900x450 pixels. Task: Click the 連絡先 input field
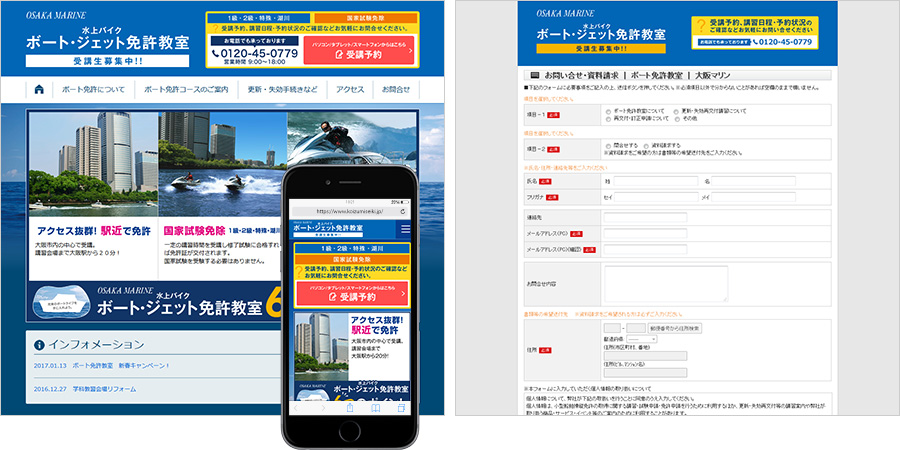[645, 217]
